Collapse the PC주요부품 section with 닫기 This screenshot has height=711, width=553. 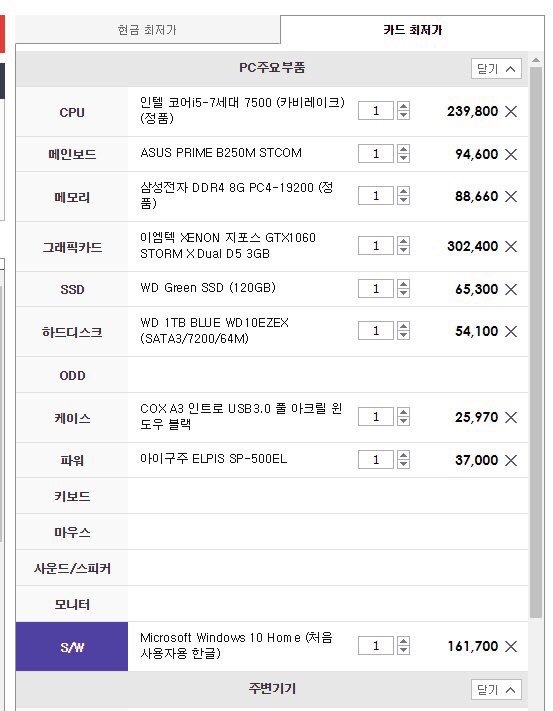tap(496, 69)
